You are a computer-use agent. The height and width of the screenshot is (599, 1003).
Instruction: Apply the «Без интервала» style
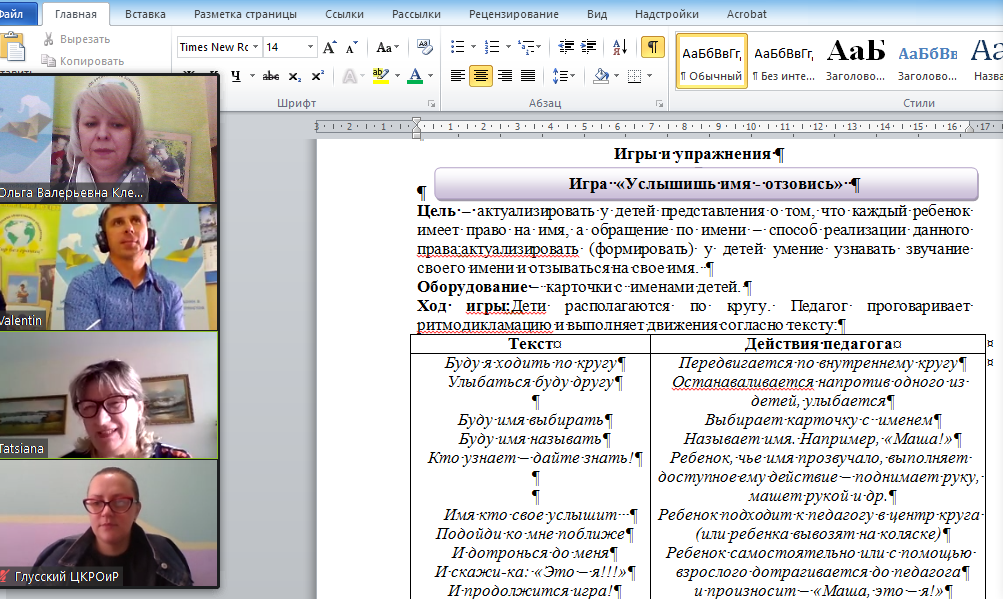tap(783, 61)
